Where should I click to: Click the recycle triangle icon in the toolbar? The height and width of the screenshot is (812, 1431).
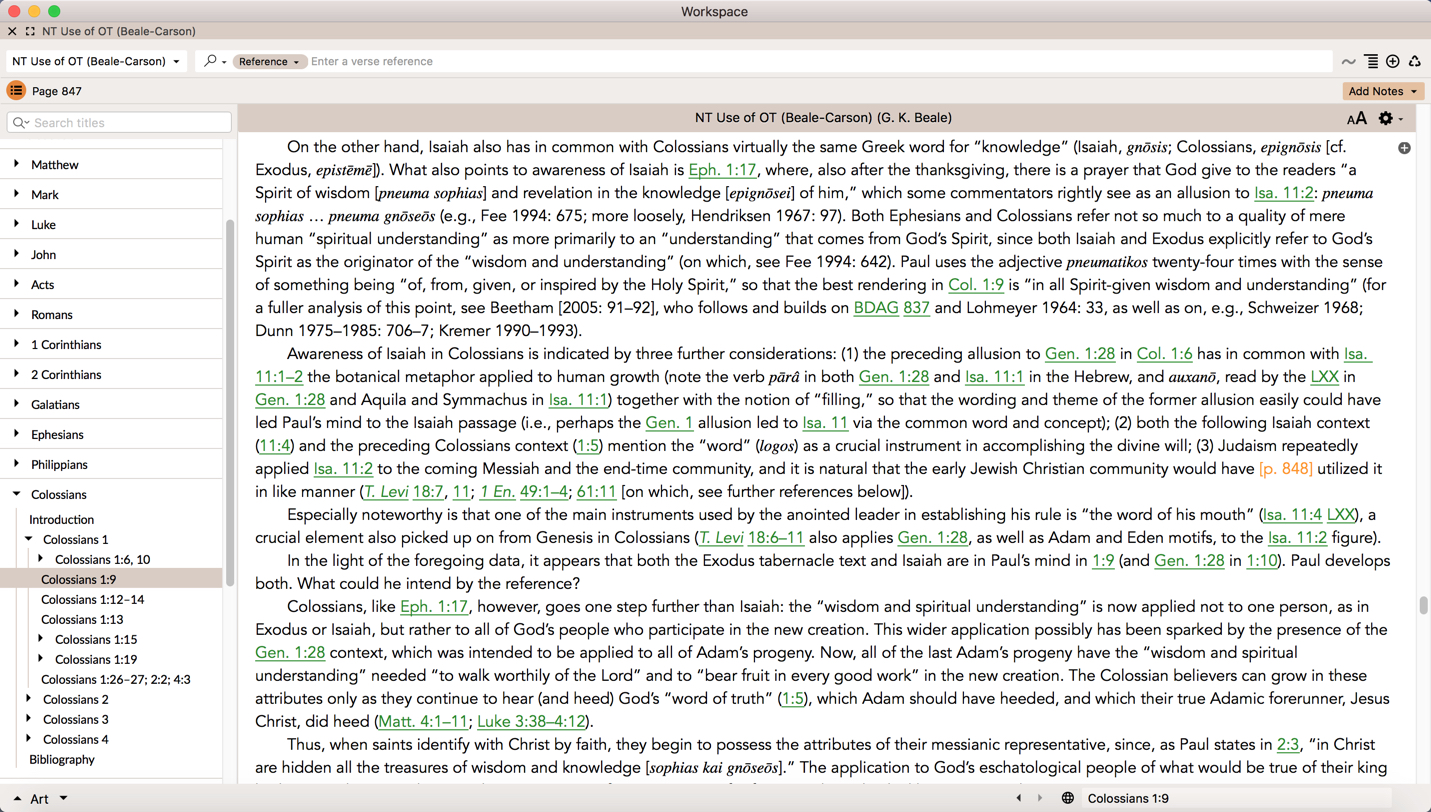[x=1414, y=61]
